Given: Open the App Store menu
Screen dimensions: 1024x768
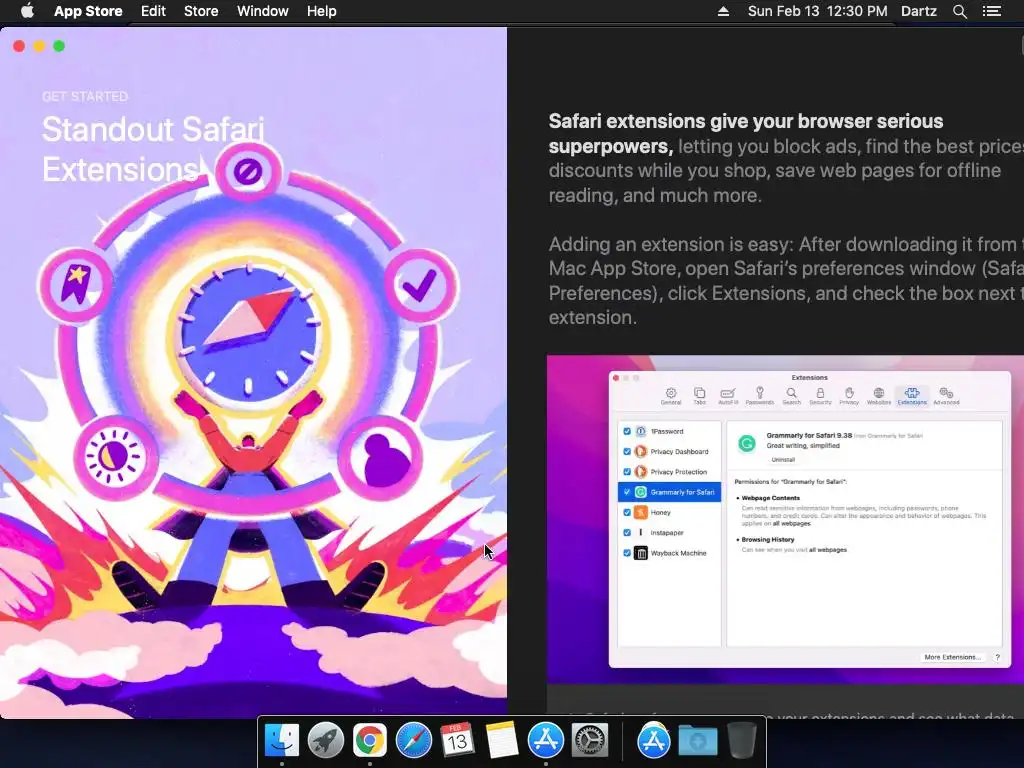Looking at the screenshot, I should tap(88, 11).
